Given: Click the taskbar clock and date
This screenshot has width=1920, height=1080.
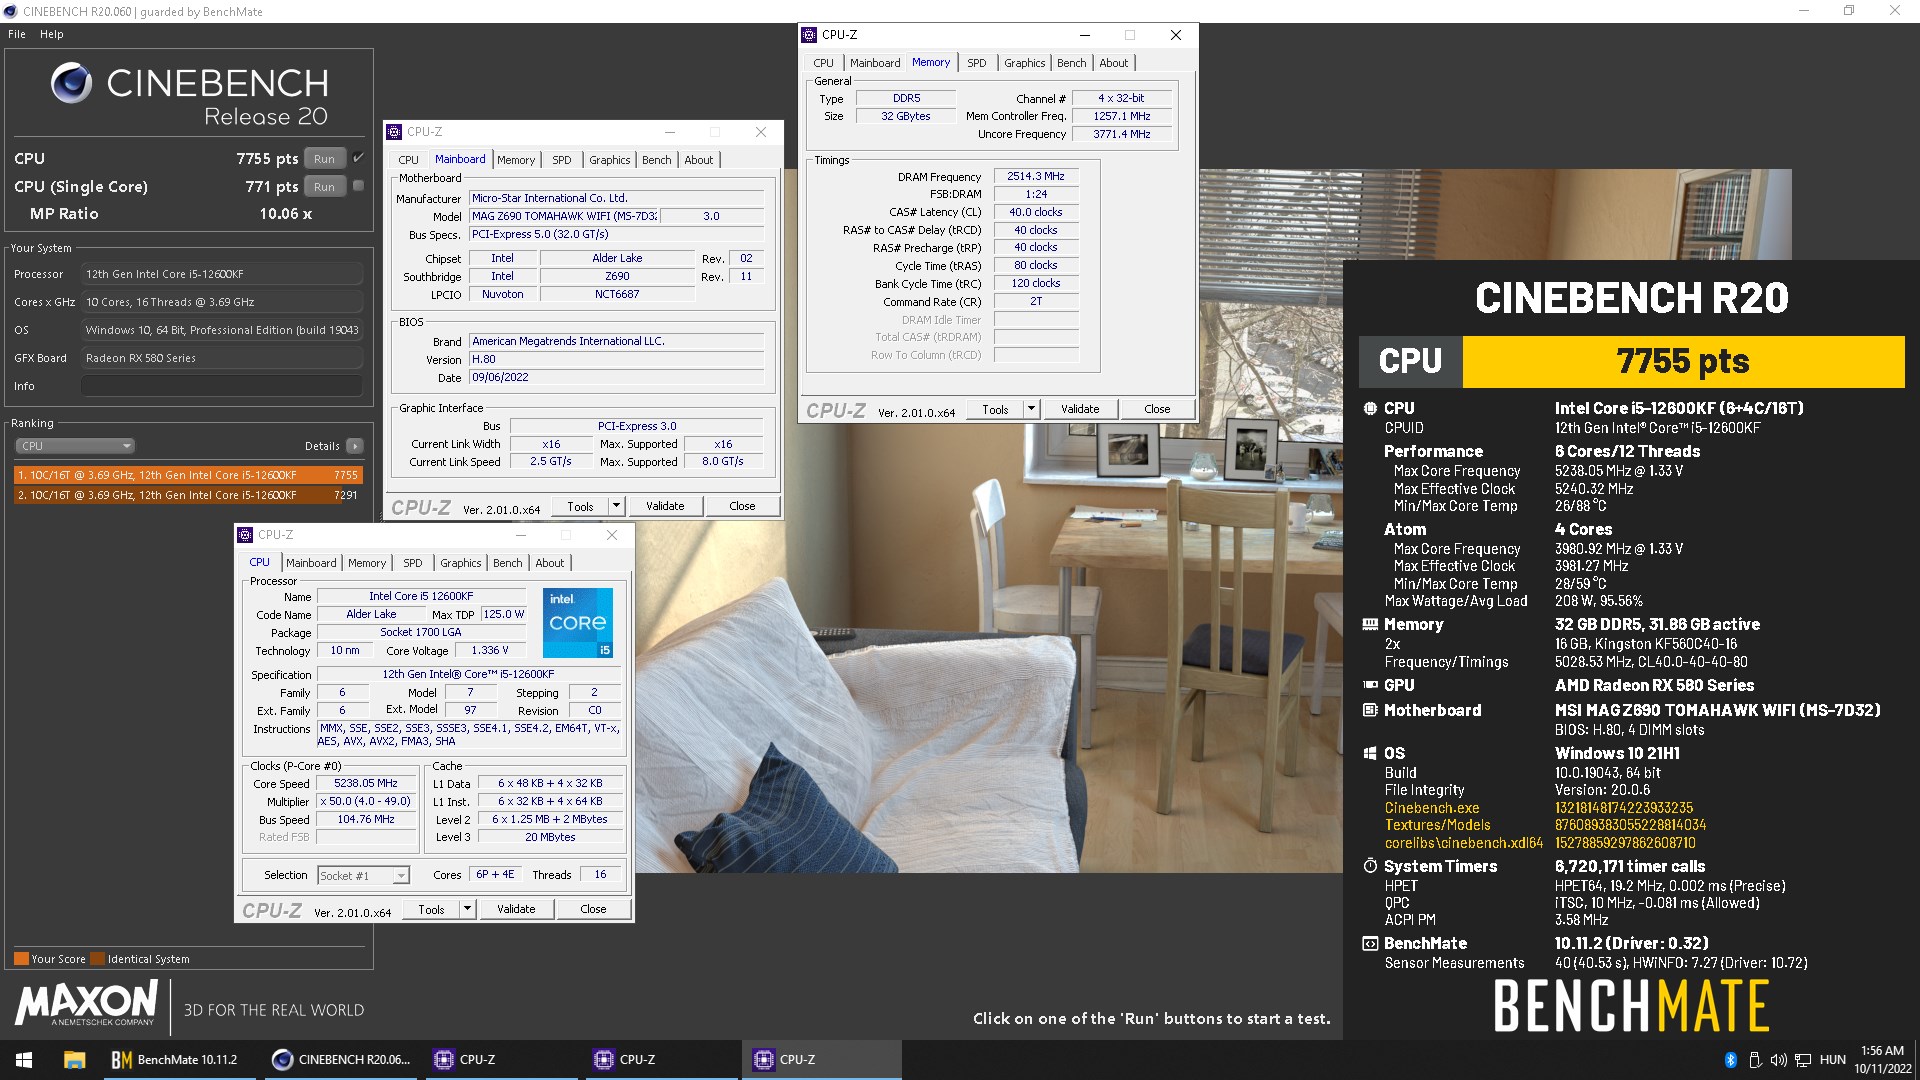Looking at the screenshot, I should [1883, 1060].
